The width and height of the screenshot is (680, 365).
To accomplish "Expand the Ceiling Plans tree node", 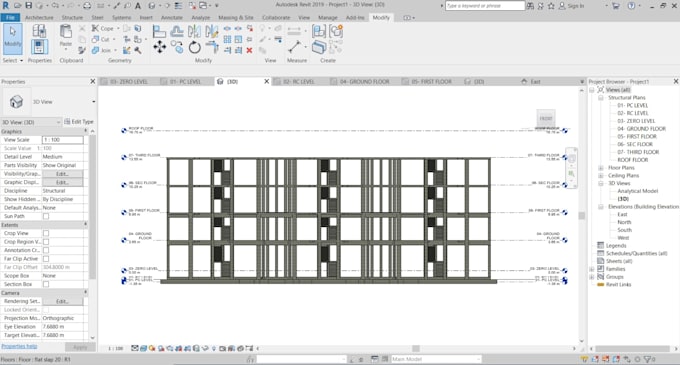I will click(601, 176).
